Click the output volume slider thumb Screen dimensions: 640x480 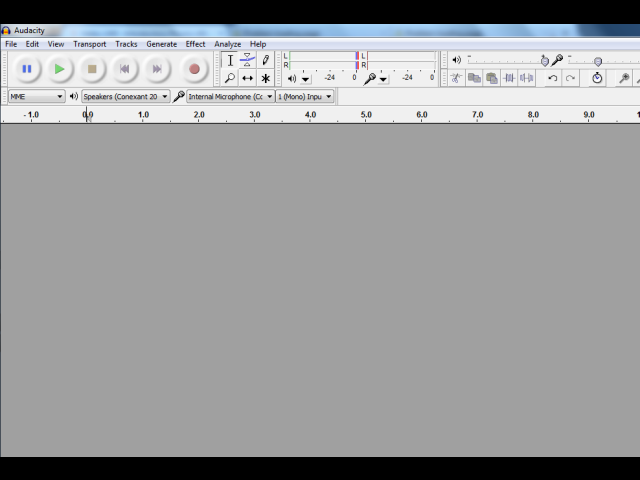[x=544, y=61]
